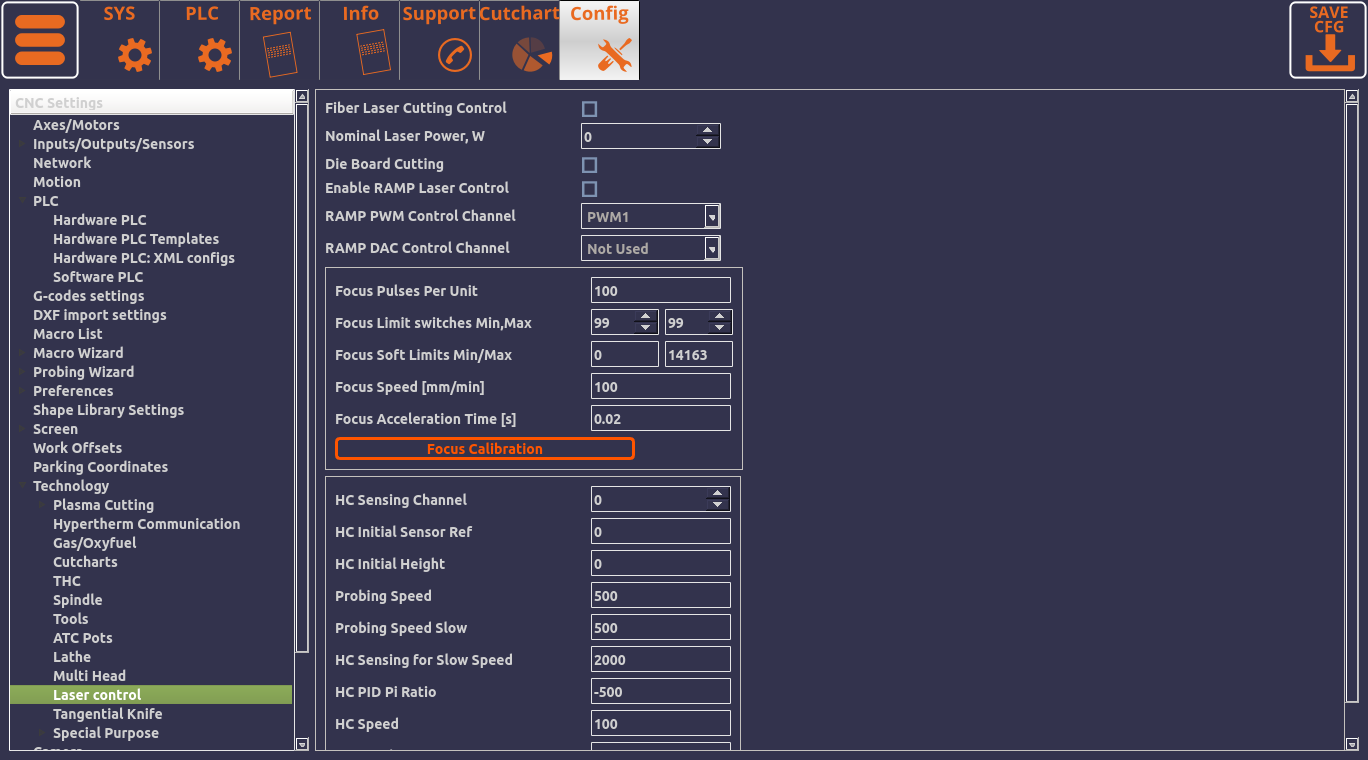
Task: Open RAMP DAC Control Channel dropdown
Action: coord(711,249)
